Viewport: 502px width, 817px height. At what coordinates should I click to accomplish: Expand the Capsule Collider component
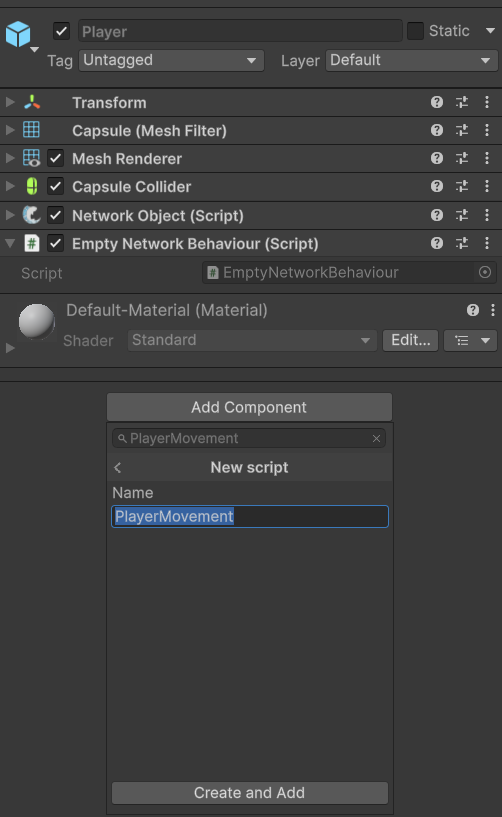point(10,187)
